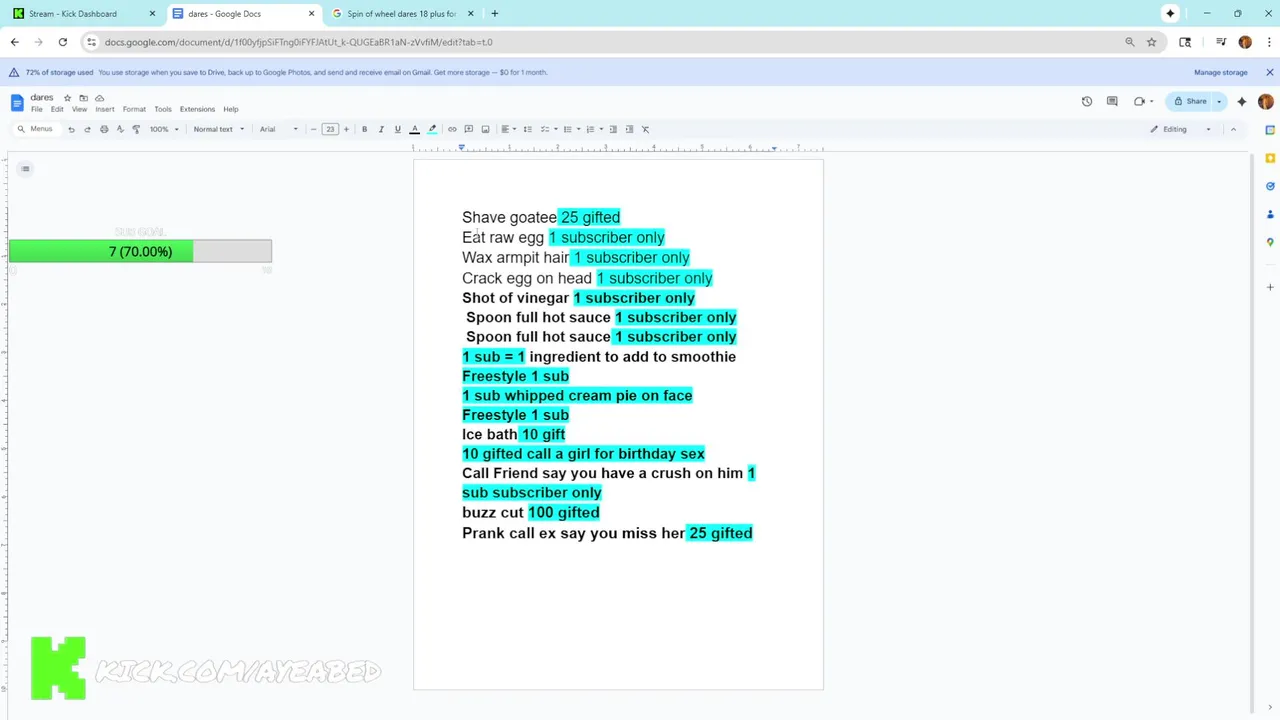The image size is (1280, 720).
Task: Bookmark this page star icon
Action: [1151, 42]
